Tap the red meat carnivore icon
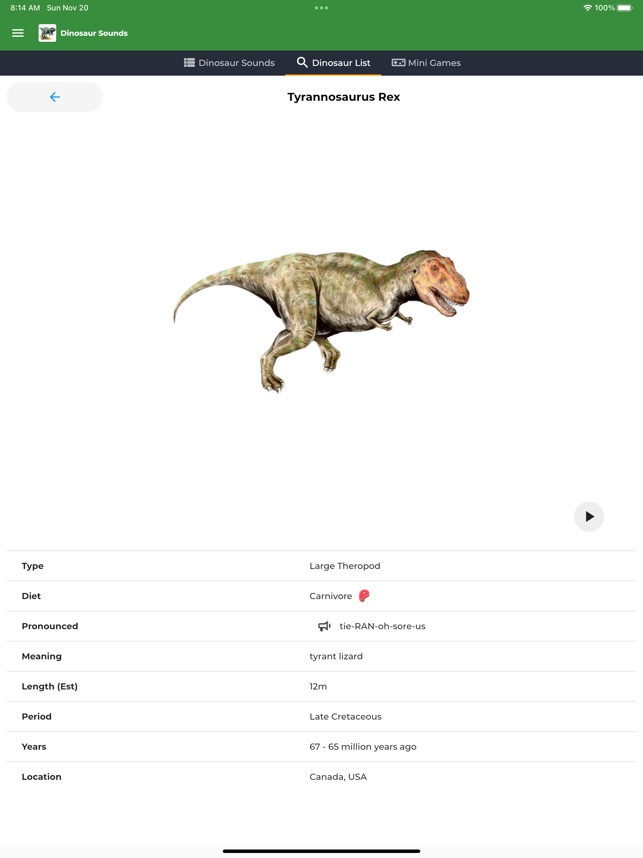The width and height of the screenshot is (643, 858). pos(364,596)
